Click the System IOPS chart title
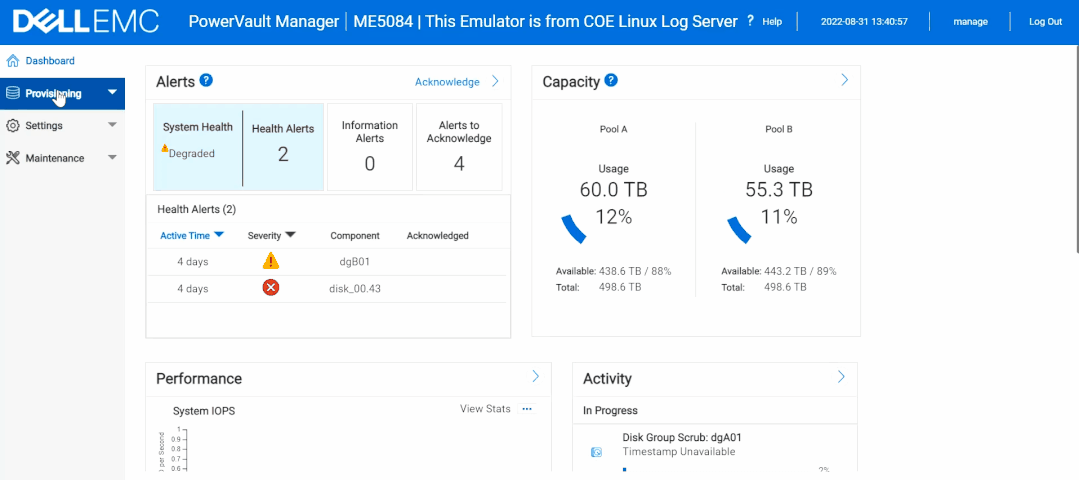The height and width of the screenshot is (480, 1079). tap(204, 411)
